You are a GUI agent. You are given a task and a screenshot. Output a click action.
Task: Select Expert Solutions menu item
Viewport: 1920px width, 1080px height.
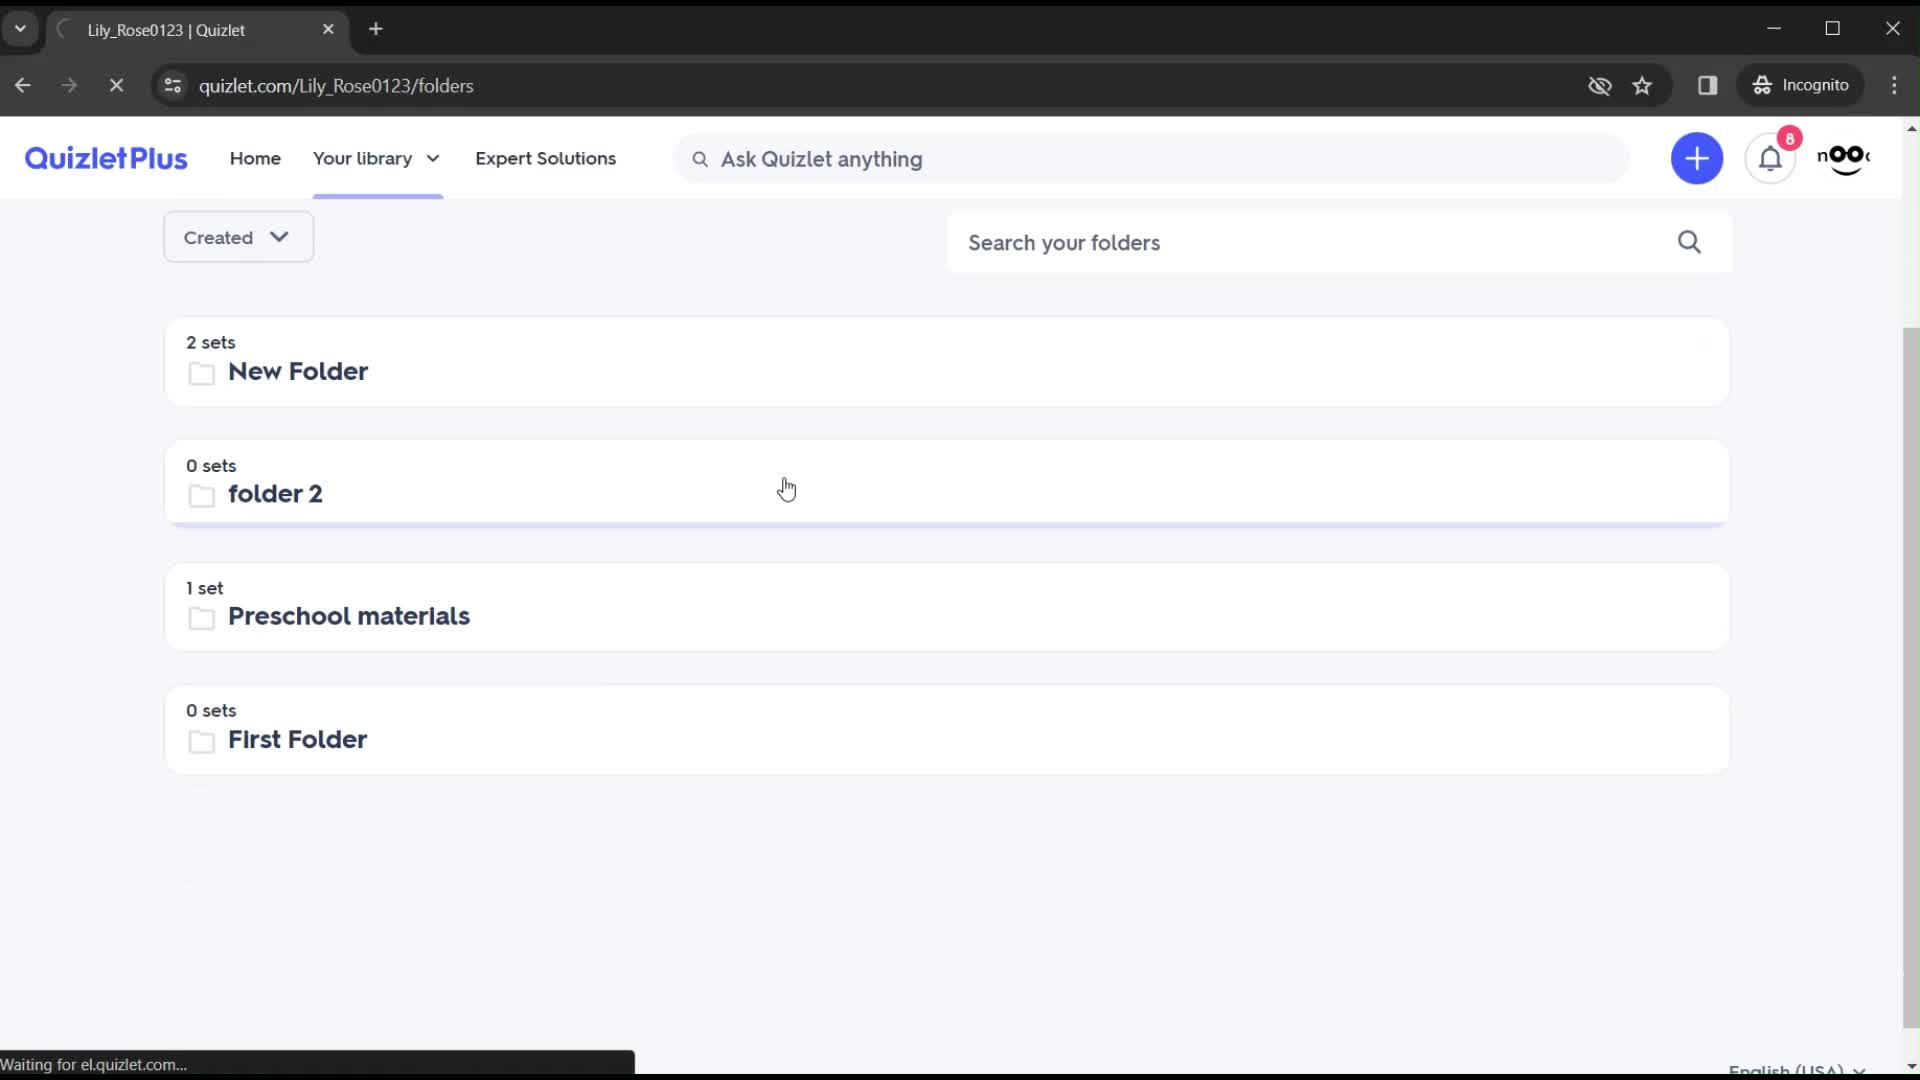tap(546, 158)
